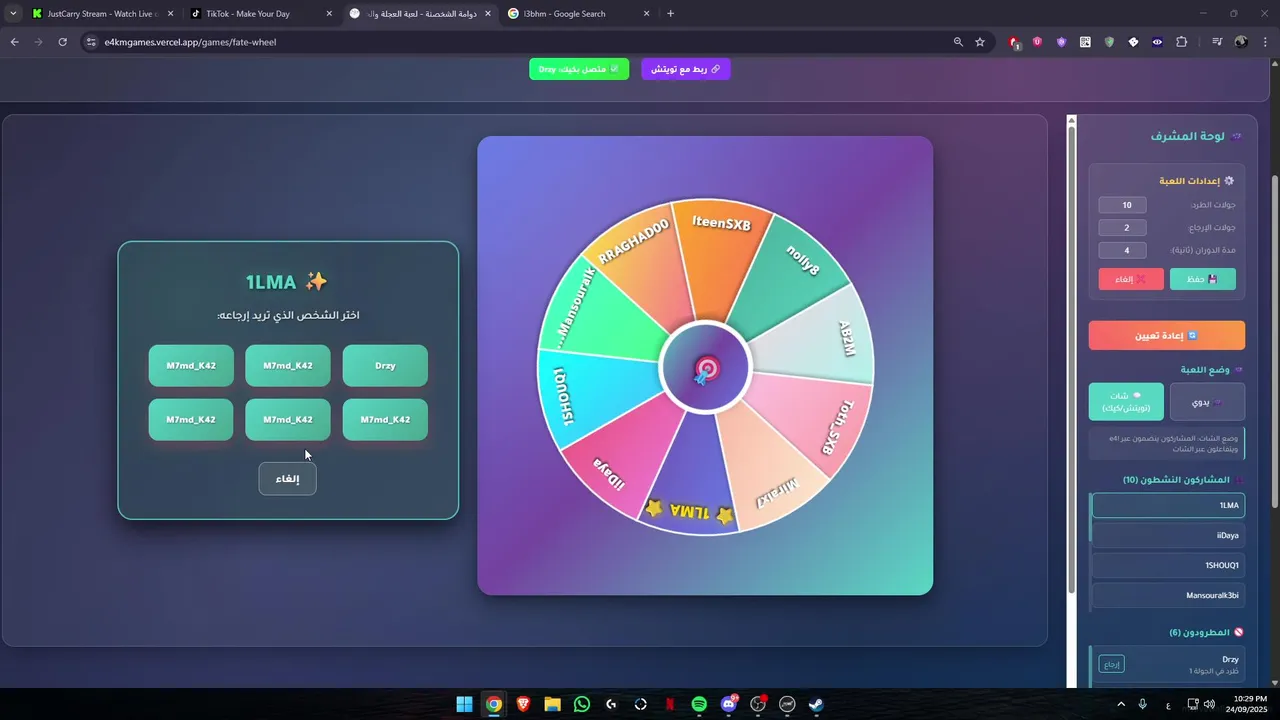1280x720 pixels.
Task: Choose top-left M7md_K42 in return dialog
Action: 191,366
